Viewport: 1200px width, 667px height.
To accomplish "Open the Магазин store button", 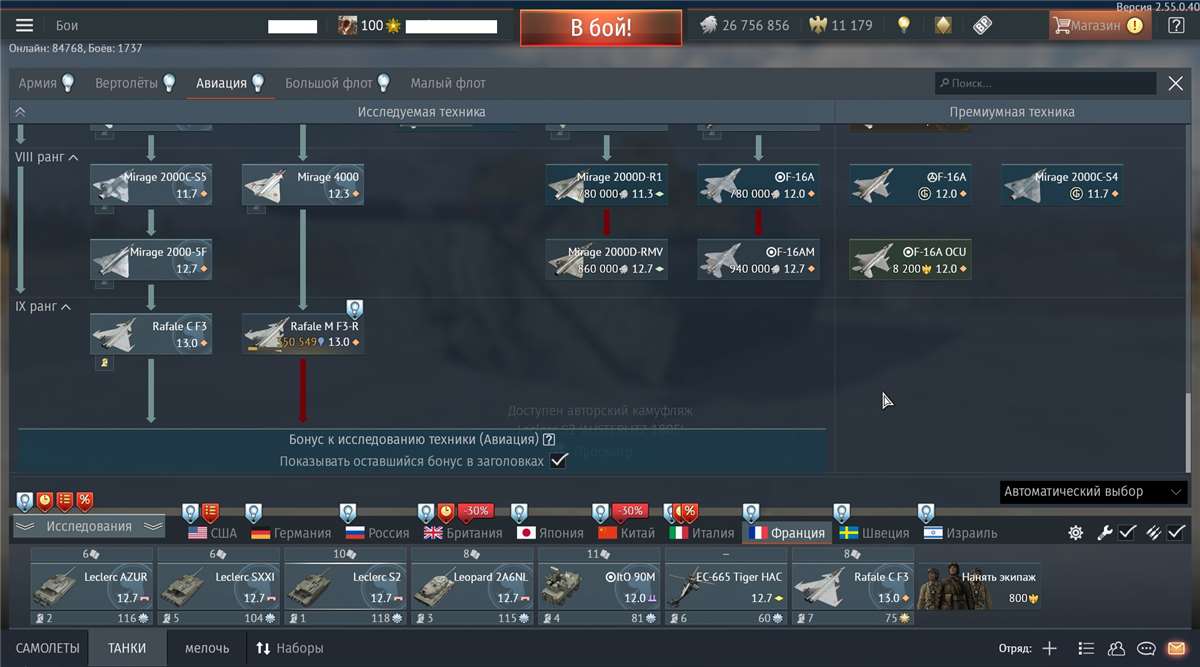I will 1100,25.
